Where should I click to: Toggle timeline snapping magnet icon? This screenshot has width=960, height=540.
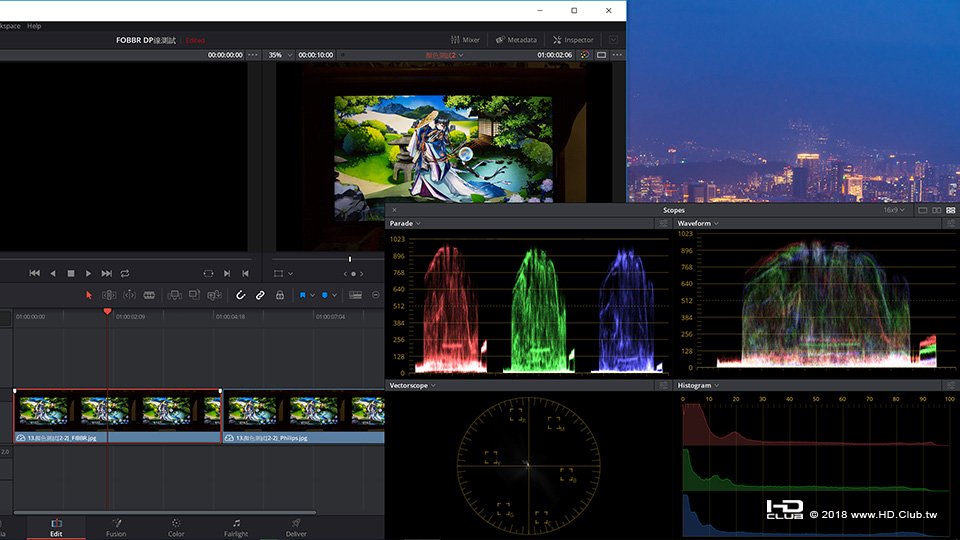[240, 295]
